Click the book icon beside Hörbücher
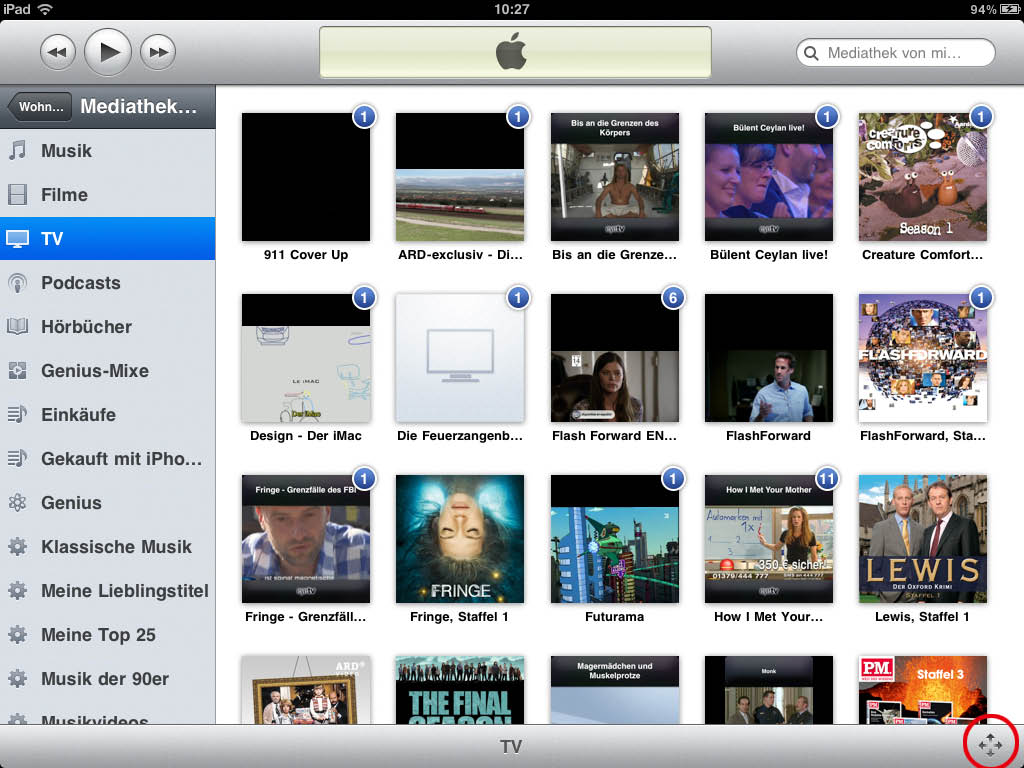Screen dimensions: 1024x768 coord(18,327)
